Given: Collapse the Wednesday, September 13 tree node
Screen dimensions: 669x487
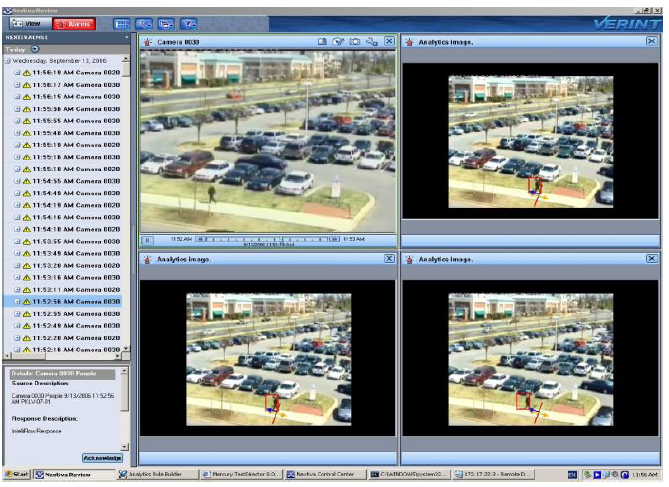Looking at the screenshot, I should tap(8, 61).
